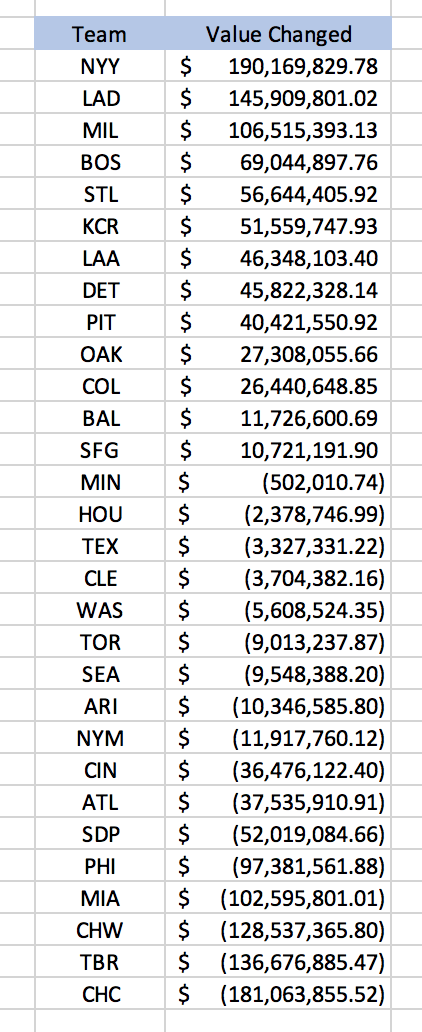
Task: Click the LAD team cell
Action: click(x=100, y=98)
